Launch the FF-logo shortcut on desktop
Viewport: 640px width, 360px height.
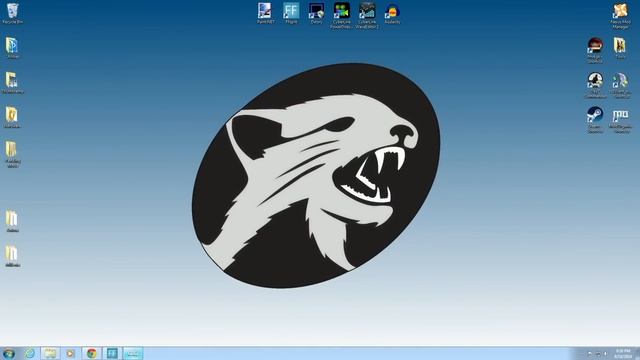pos(291,13)
